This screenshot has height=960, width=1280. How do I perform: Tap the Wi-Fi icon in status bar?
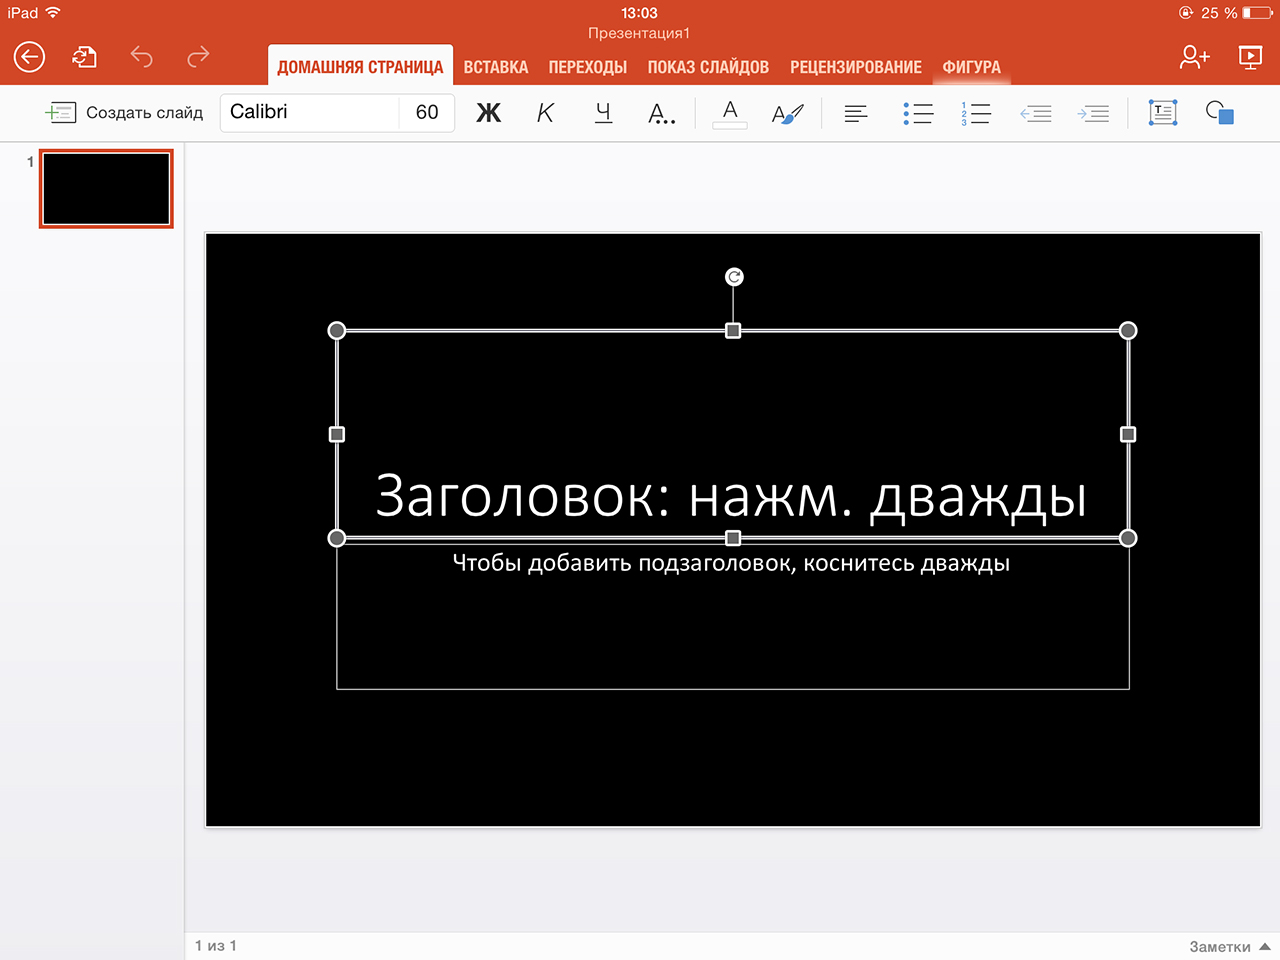pyautogui.click(x=53, y=13)
